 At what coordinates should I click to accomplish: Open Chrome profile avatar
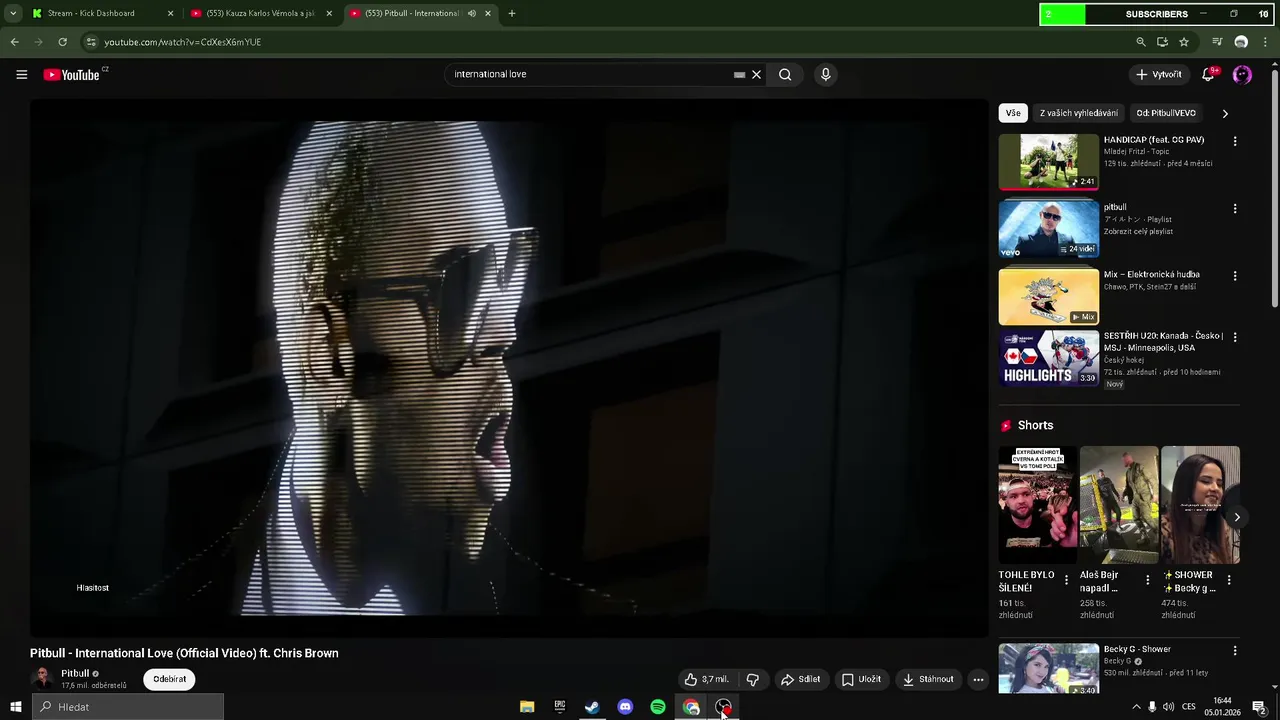point(1241,42)
